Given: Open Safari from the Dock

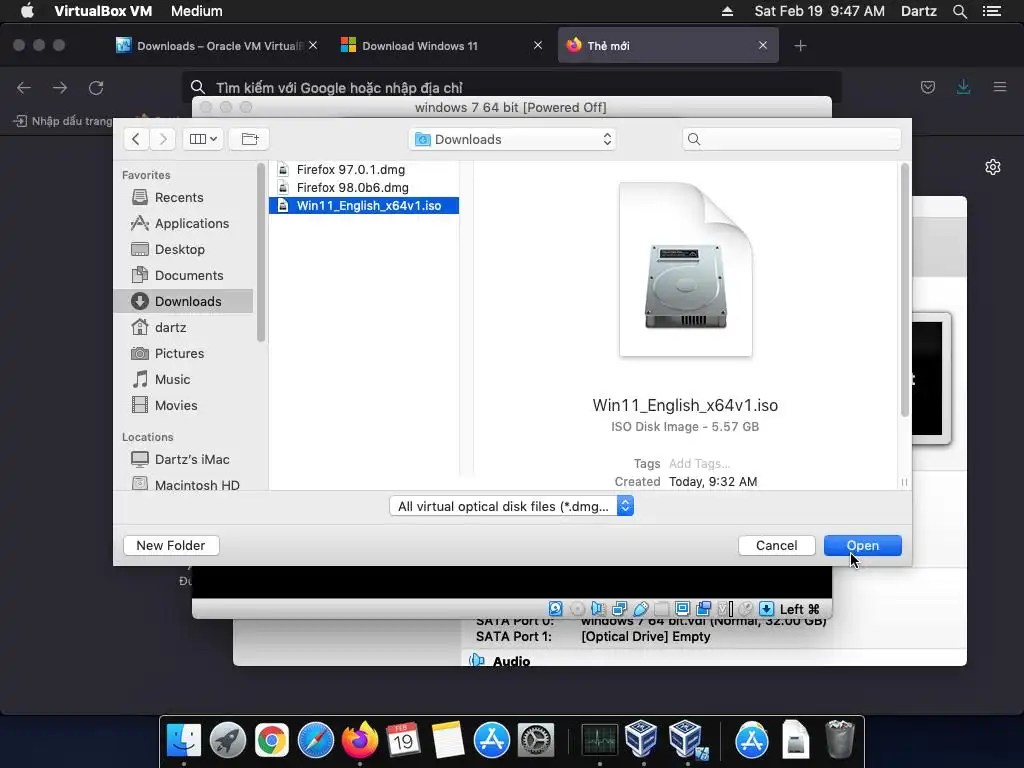Looking at the screenshot, I should click(x=315, y=740).
